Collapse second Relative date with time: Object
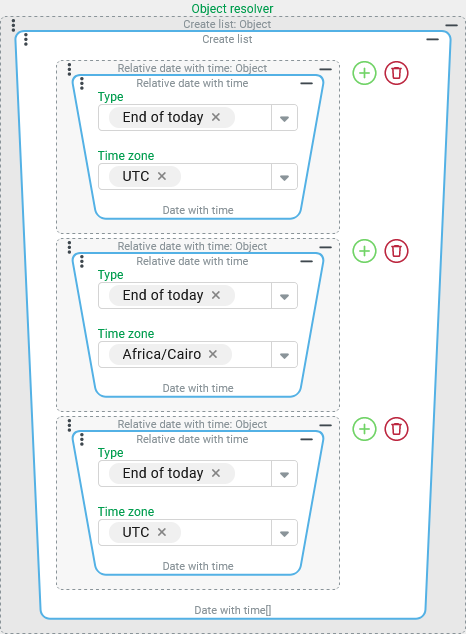 tap(325, 247)
